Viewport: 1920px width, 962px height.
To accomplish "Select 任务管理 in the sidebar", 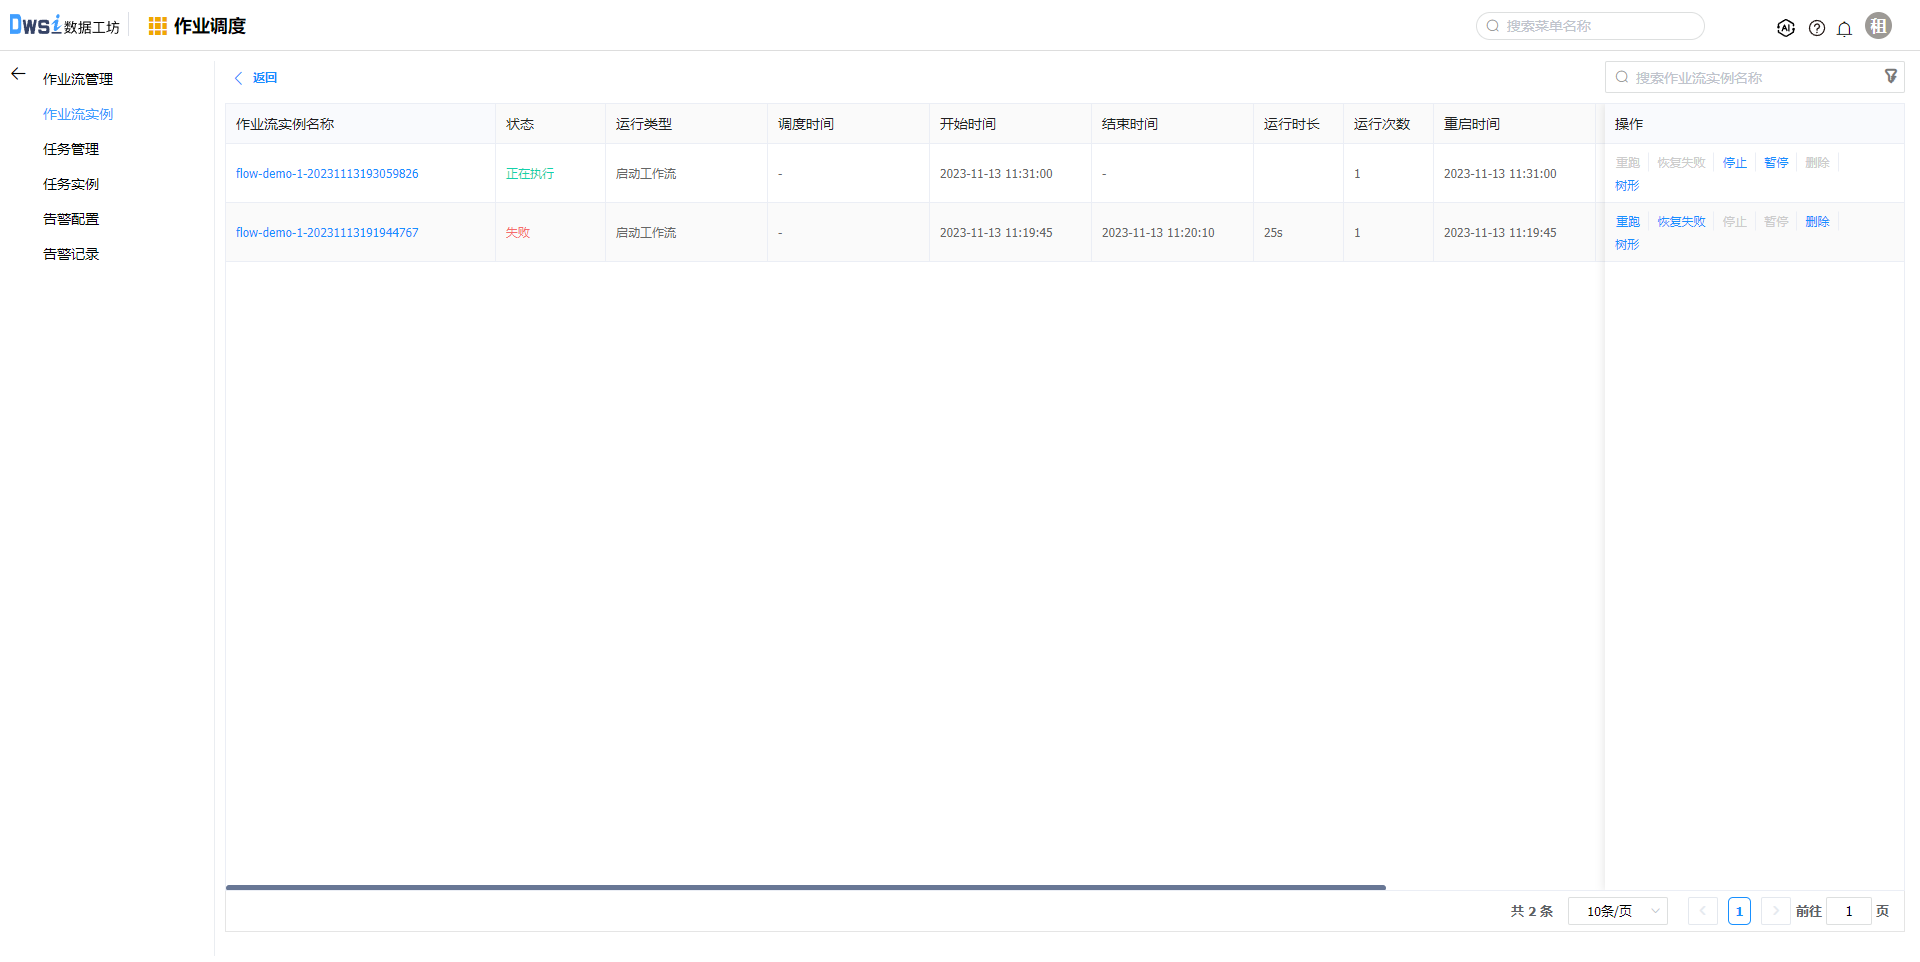I will pyautogui.click(x=71, y=149).
